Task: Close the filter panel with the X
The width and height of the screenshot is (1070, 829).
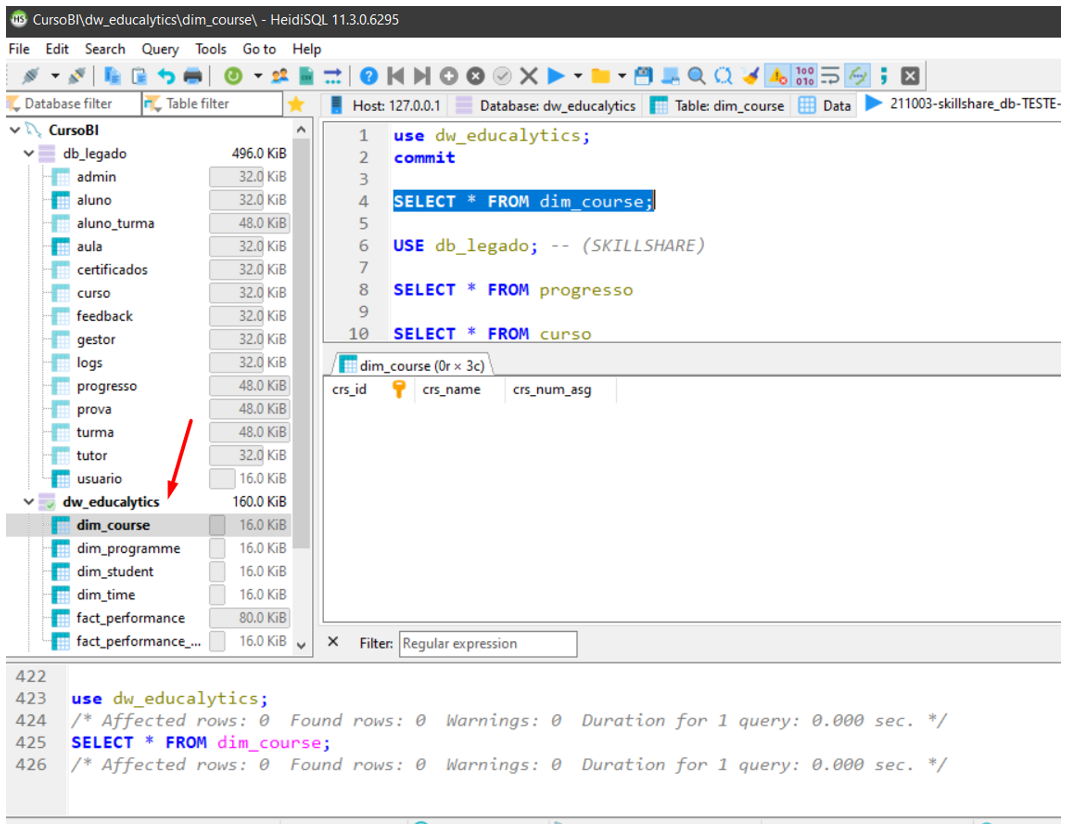Action: pos(333,641)
